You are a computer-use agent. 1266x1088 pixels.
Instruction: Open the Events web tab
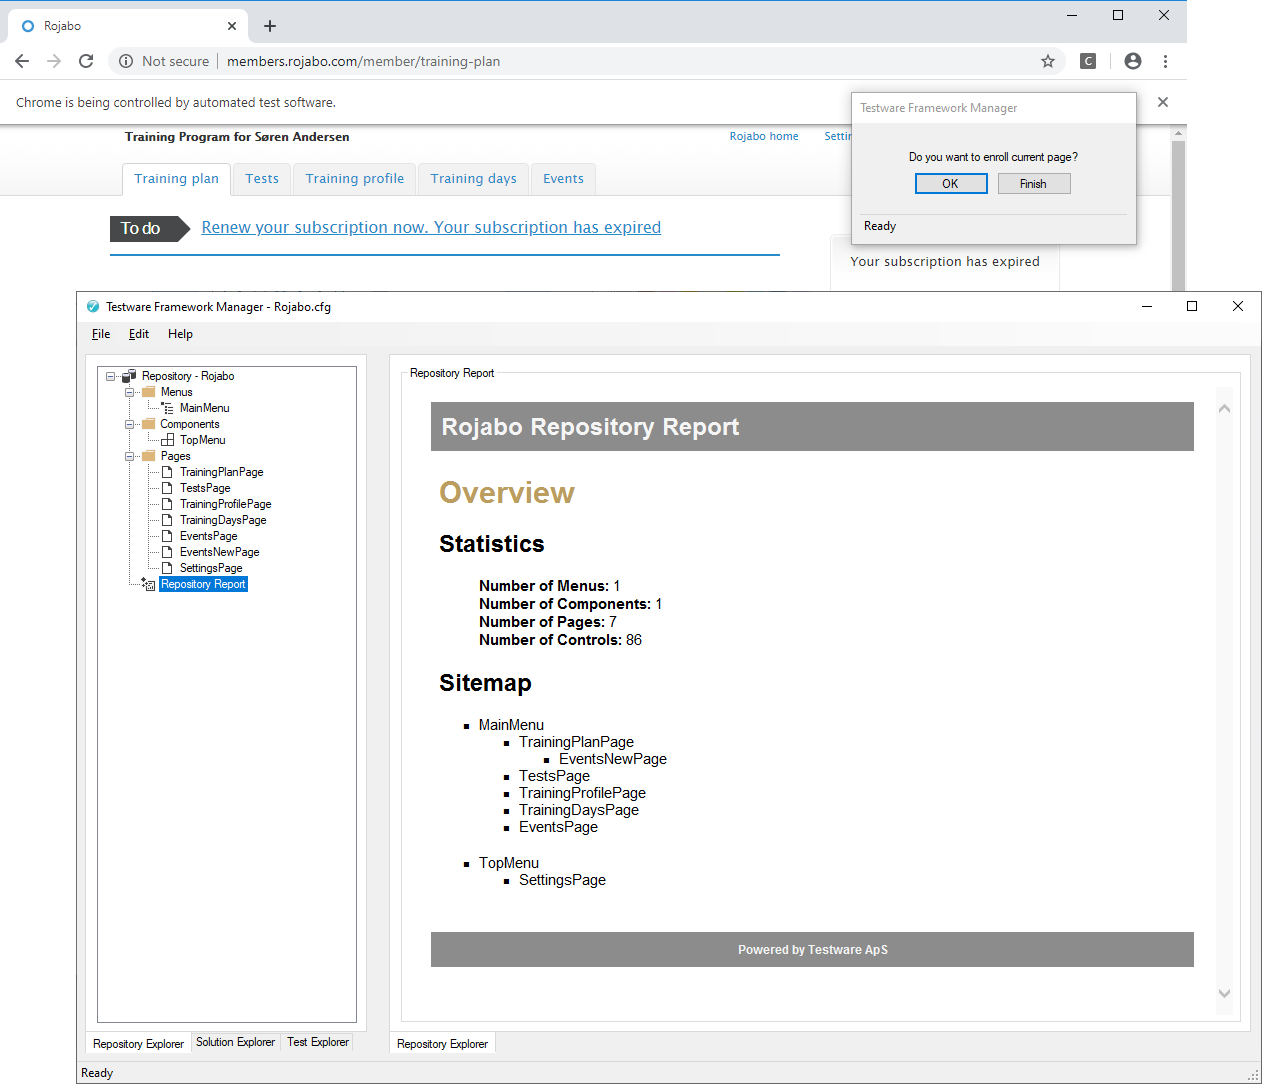pyautogui.click(x=564, y=179)
